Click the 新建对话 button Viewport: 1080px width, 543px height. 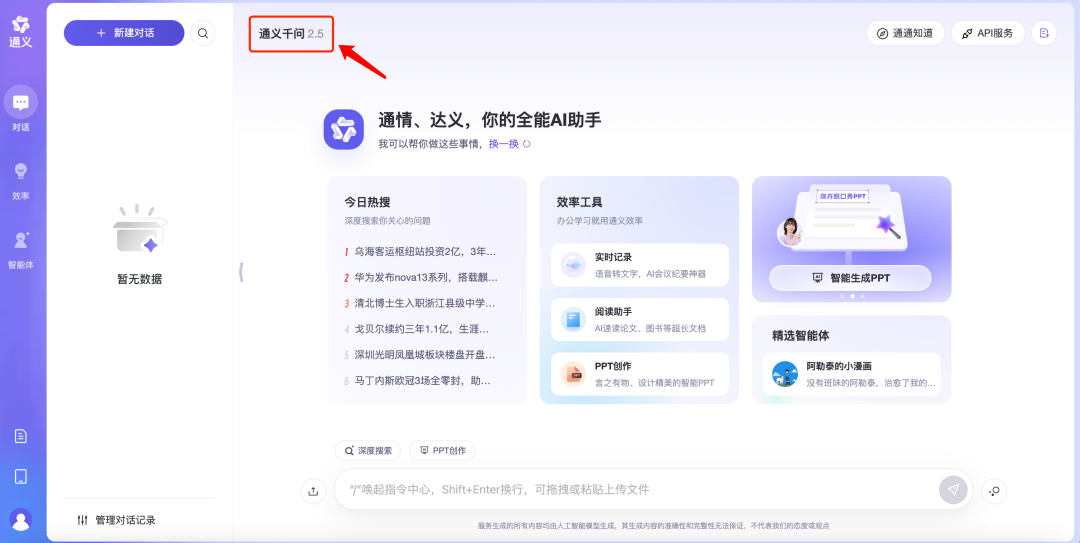pyautogui.click(x=124, y=33)
